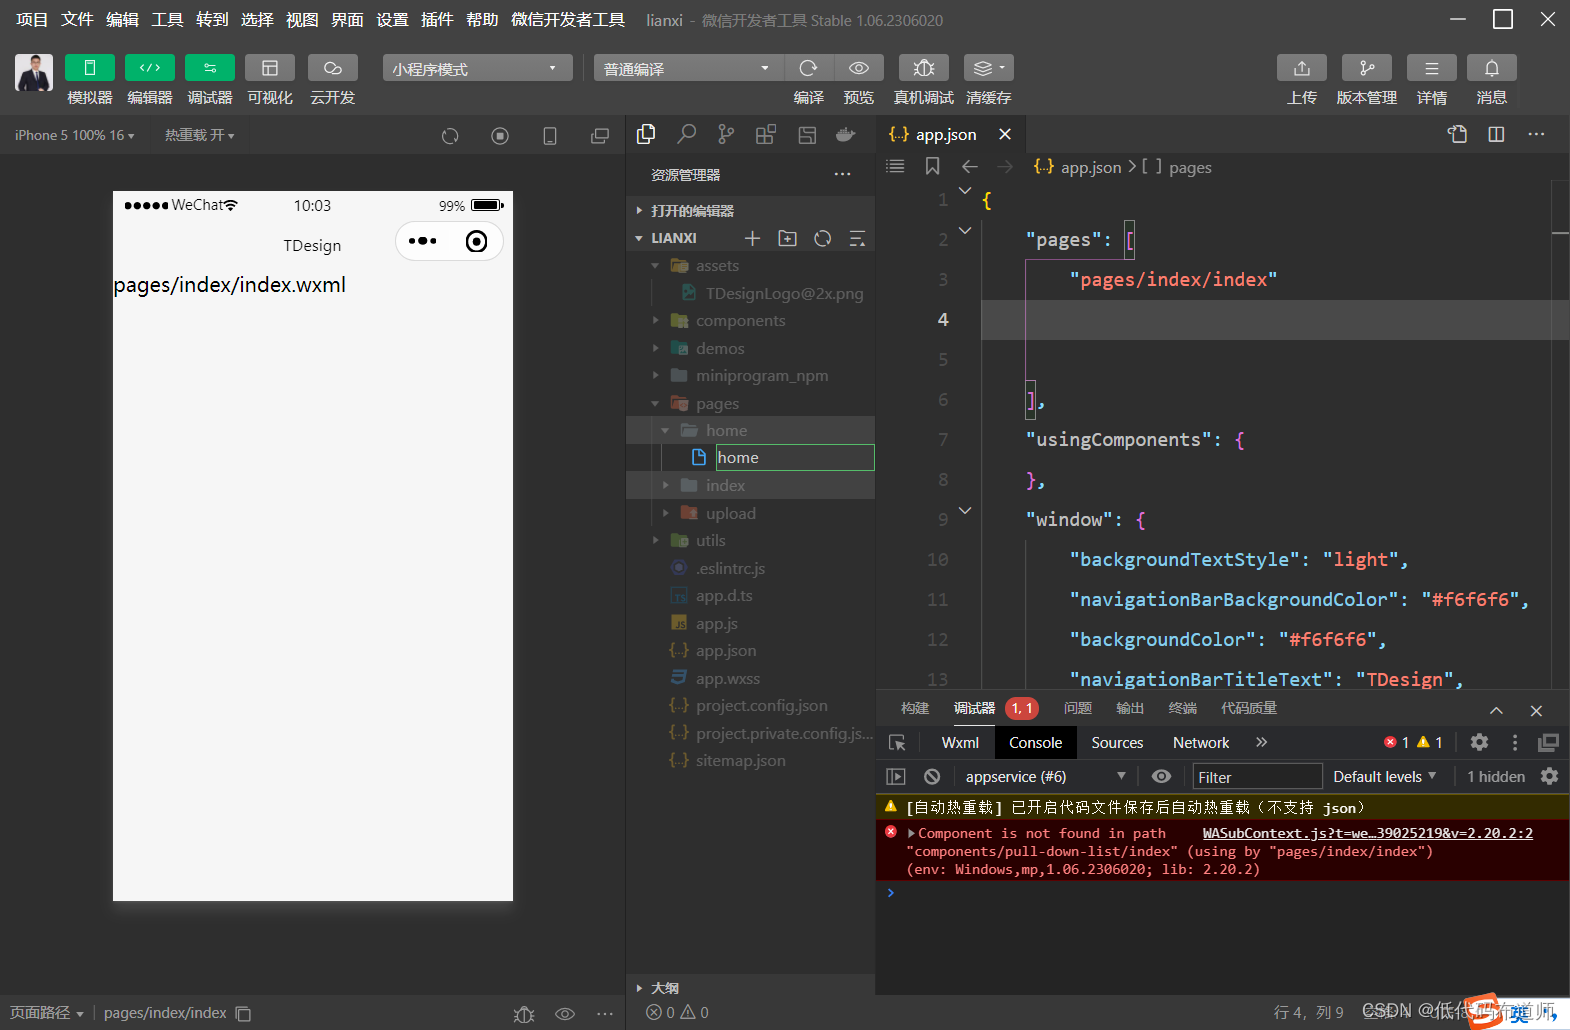
Task: Open the hot reload dropdown
Action: [200, 135]
